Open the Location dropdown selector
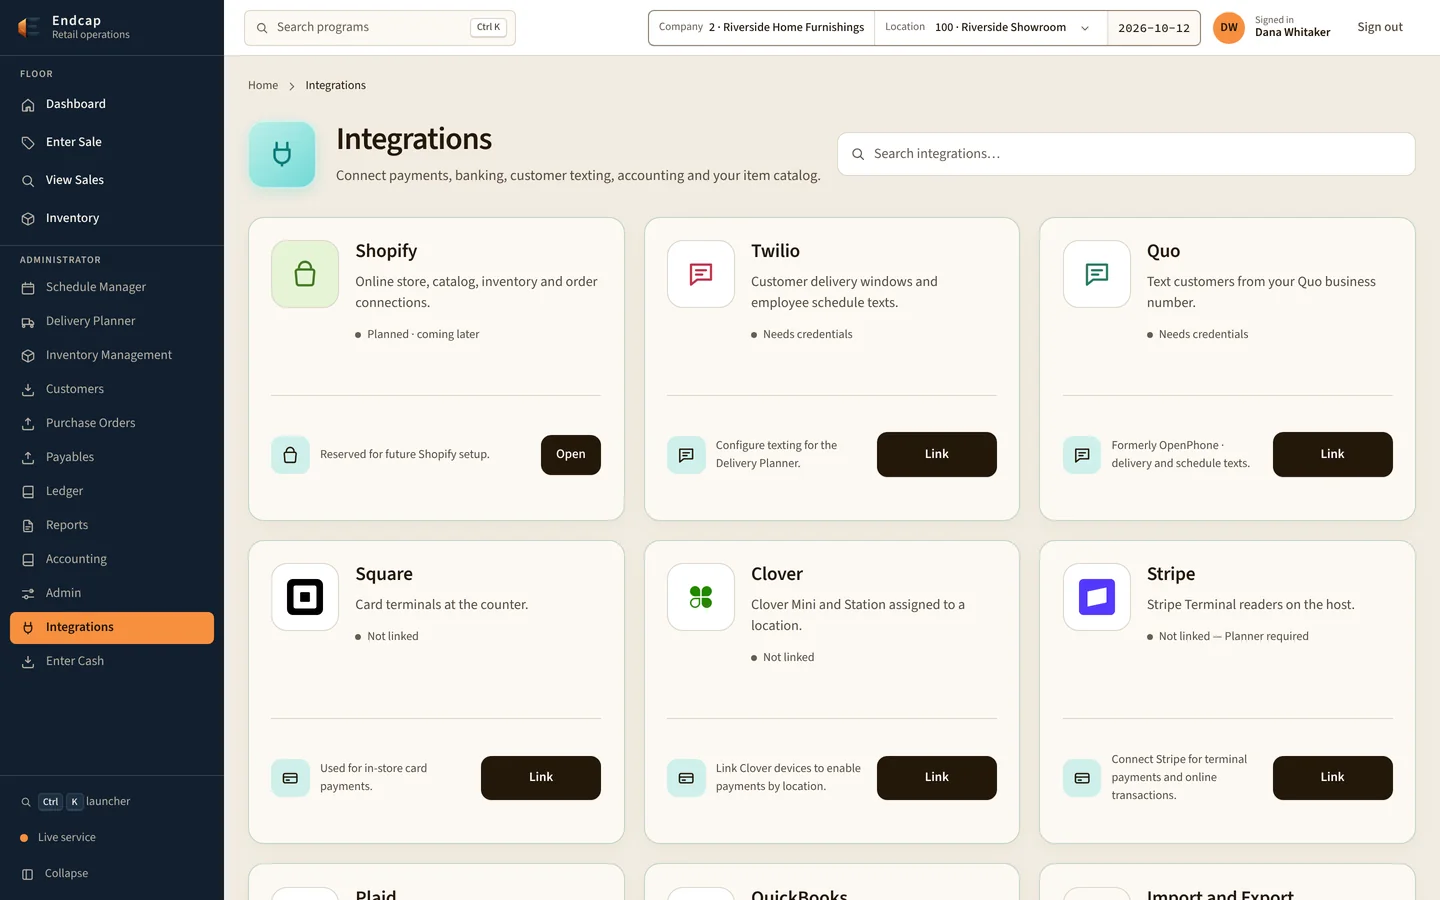This screenshot has height=900, width=1440. pyautogui.click(x=991, y=28)
